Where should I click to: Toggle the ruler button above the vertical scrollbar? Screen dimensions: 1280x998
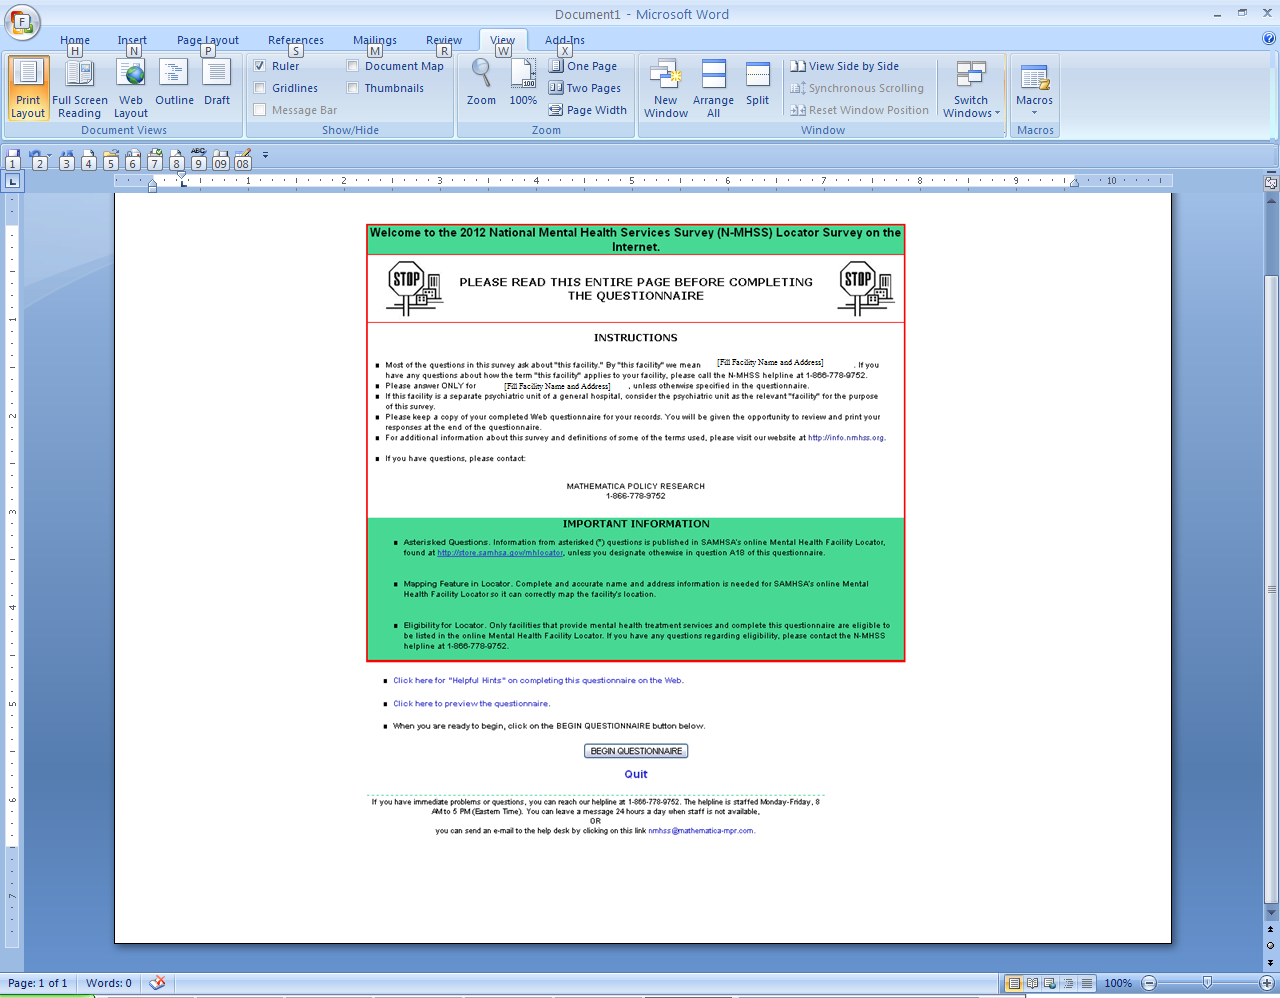pos(1271,182)
